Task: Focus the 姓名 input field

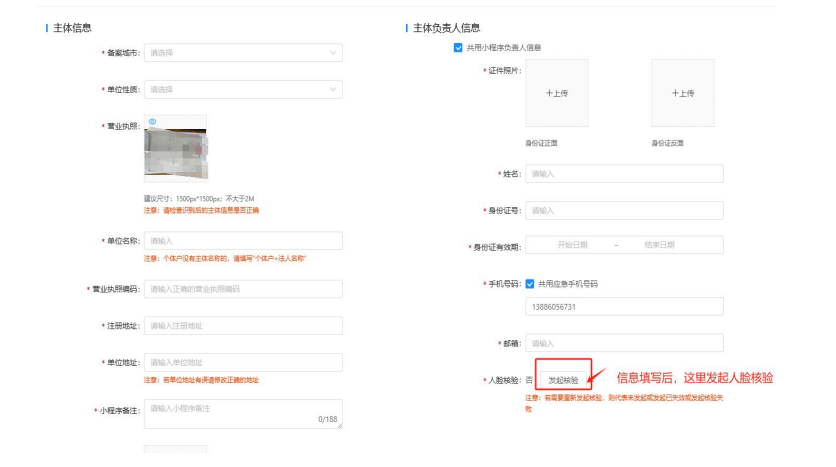Action: point(624,174)
